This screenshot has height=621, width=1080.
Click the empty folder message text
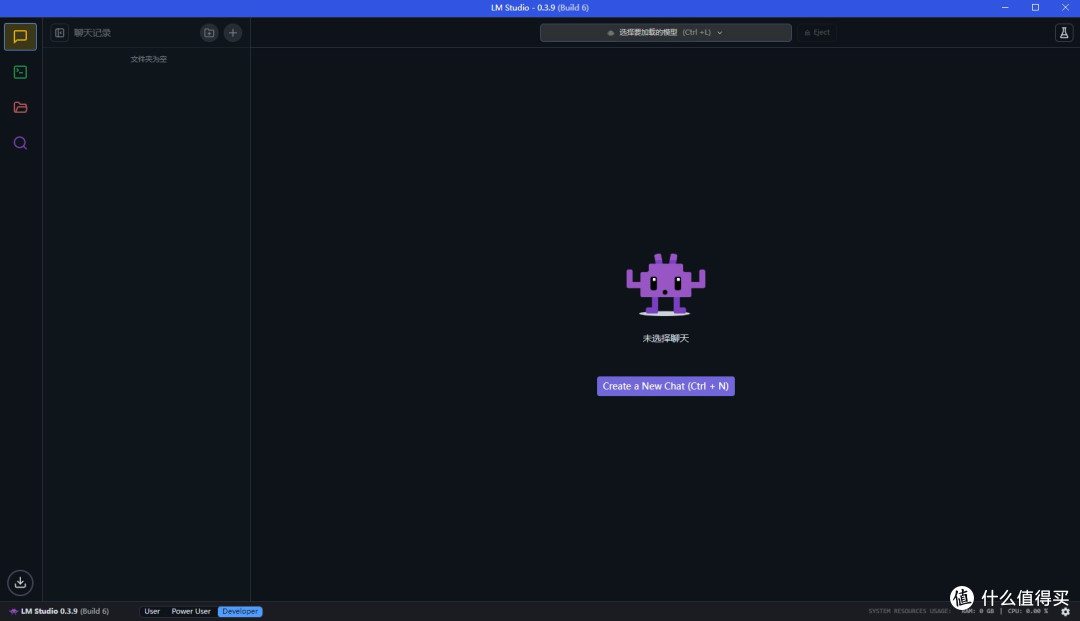(148, 59)
